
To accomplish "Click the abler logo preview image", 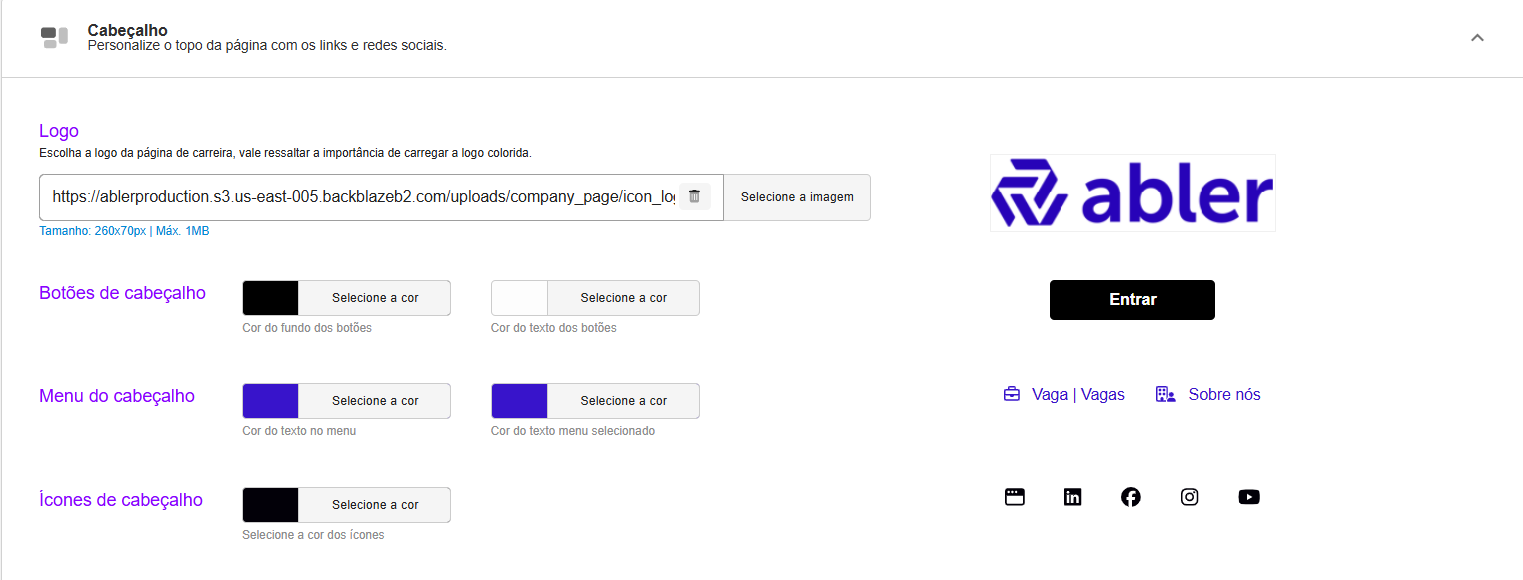I will 1132,193.
